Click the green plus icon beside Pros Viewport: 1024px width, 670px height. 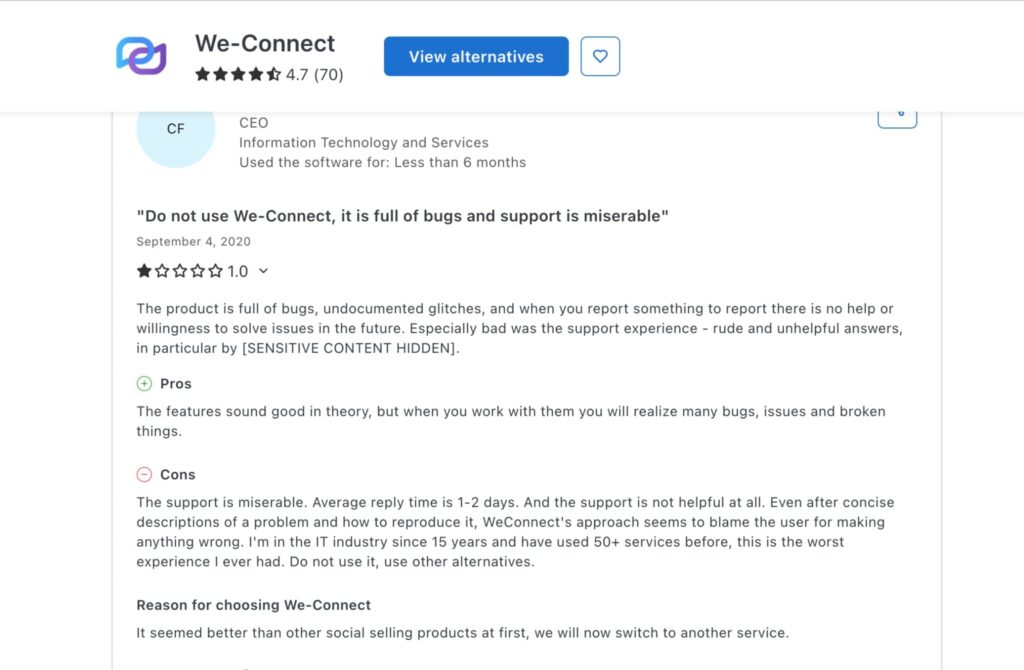pos(143,383)
